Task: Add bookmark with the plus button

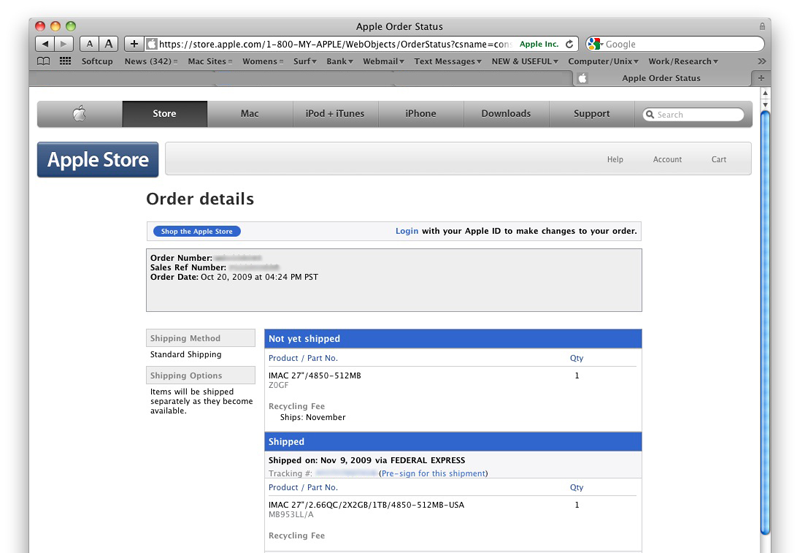Action: (134, 44)
